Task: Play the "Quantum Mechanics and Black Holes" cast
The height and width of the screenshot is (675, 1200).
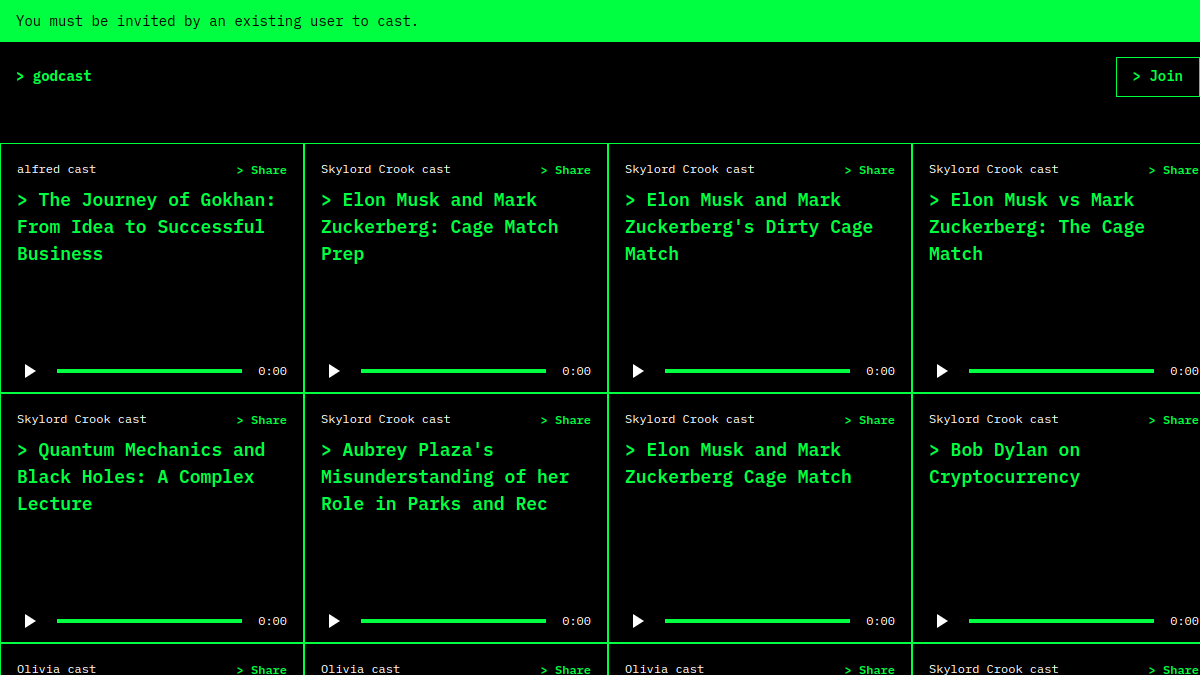Action: tap(30, 621)
